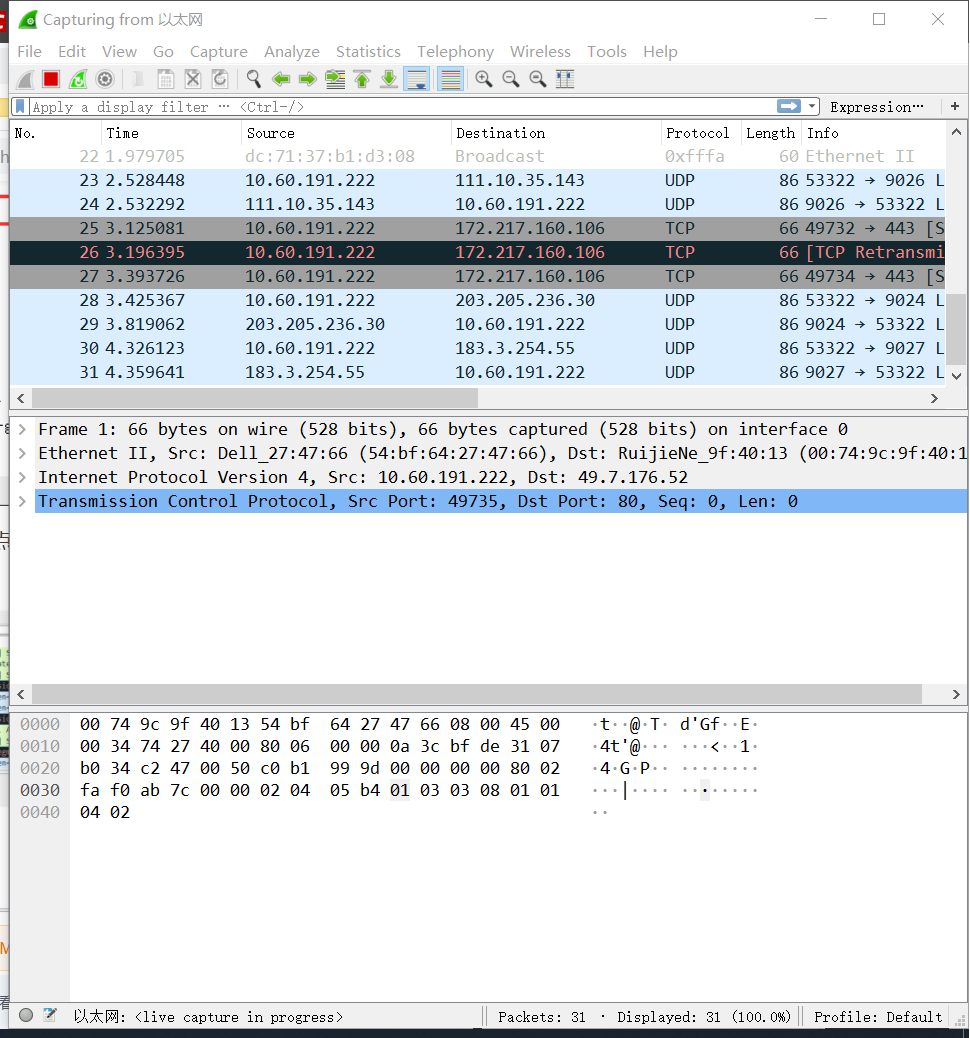Select hex byte 01 highlighted in row 0030
Screen dimensions: 970x1038
[399, 790]
